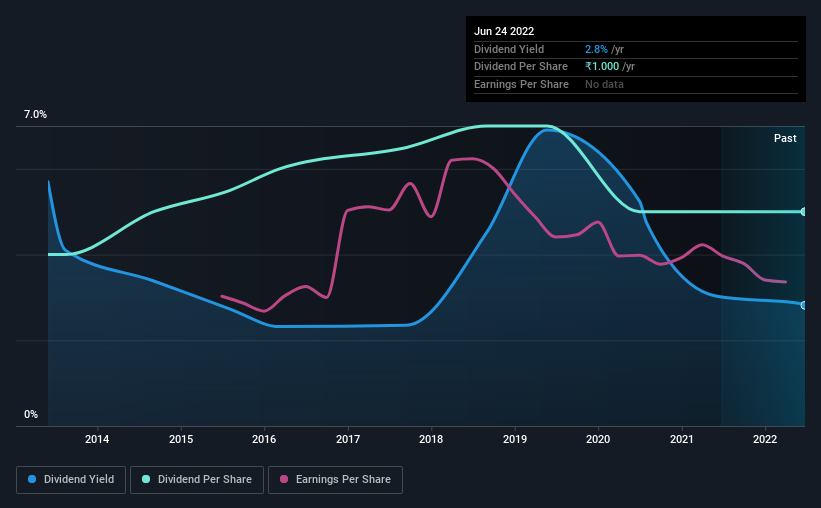Click the 2014 x-axis label
The height and width of the screenshot is (508, 821).
click(97, 439)
